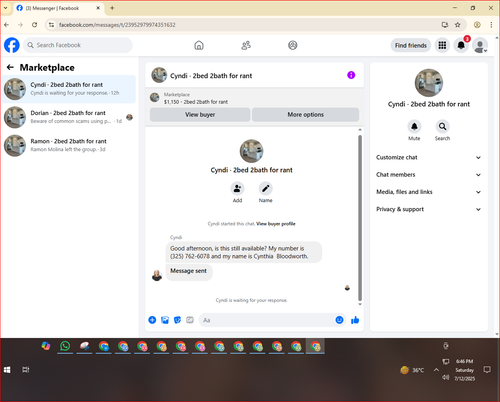This screenshot has height=402, width=500.
Task: Click the Aa message input field
Action: point(267,320)
